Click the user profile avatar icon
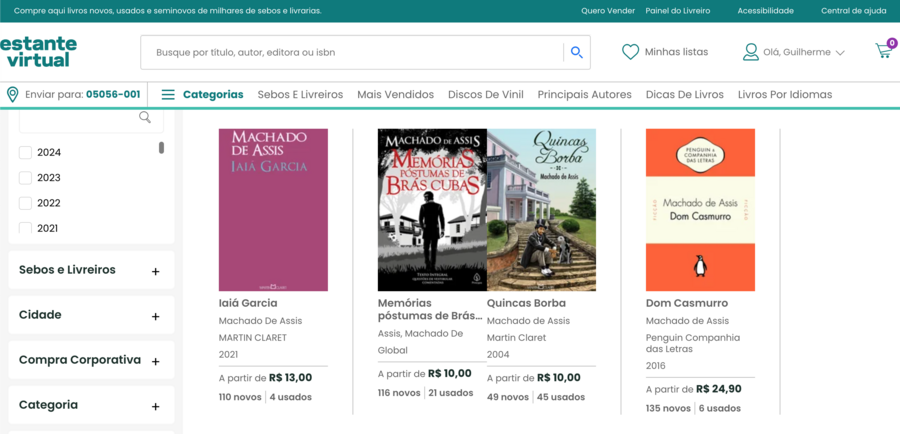 [751, 52]
